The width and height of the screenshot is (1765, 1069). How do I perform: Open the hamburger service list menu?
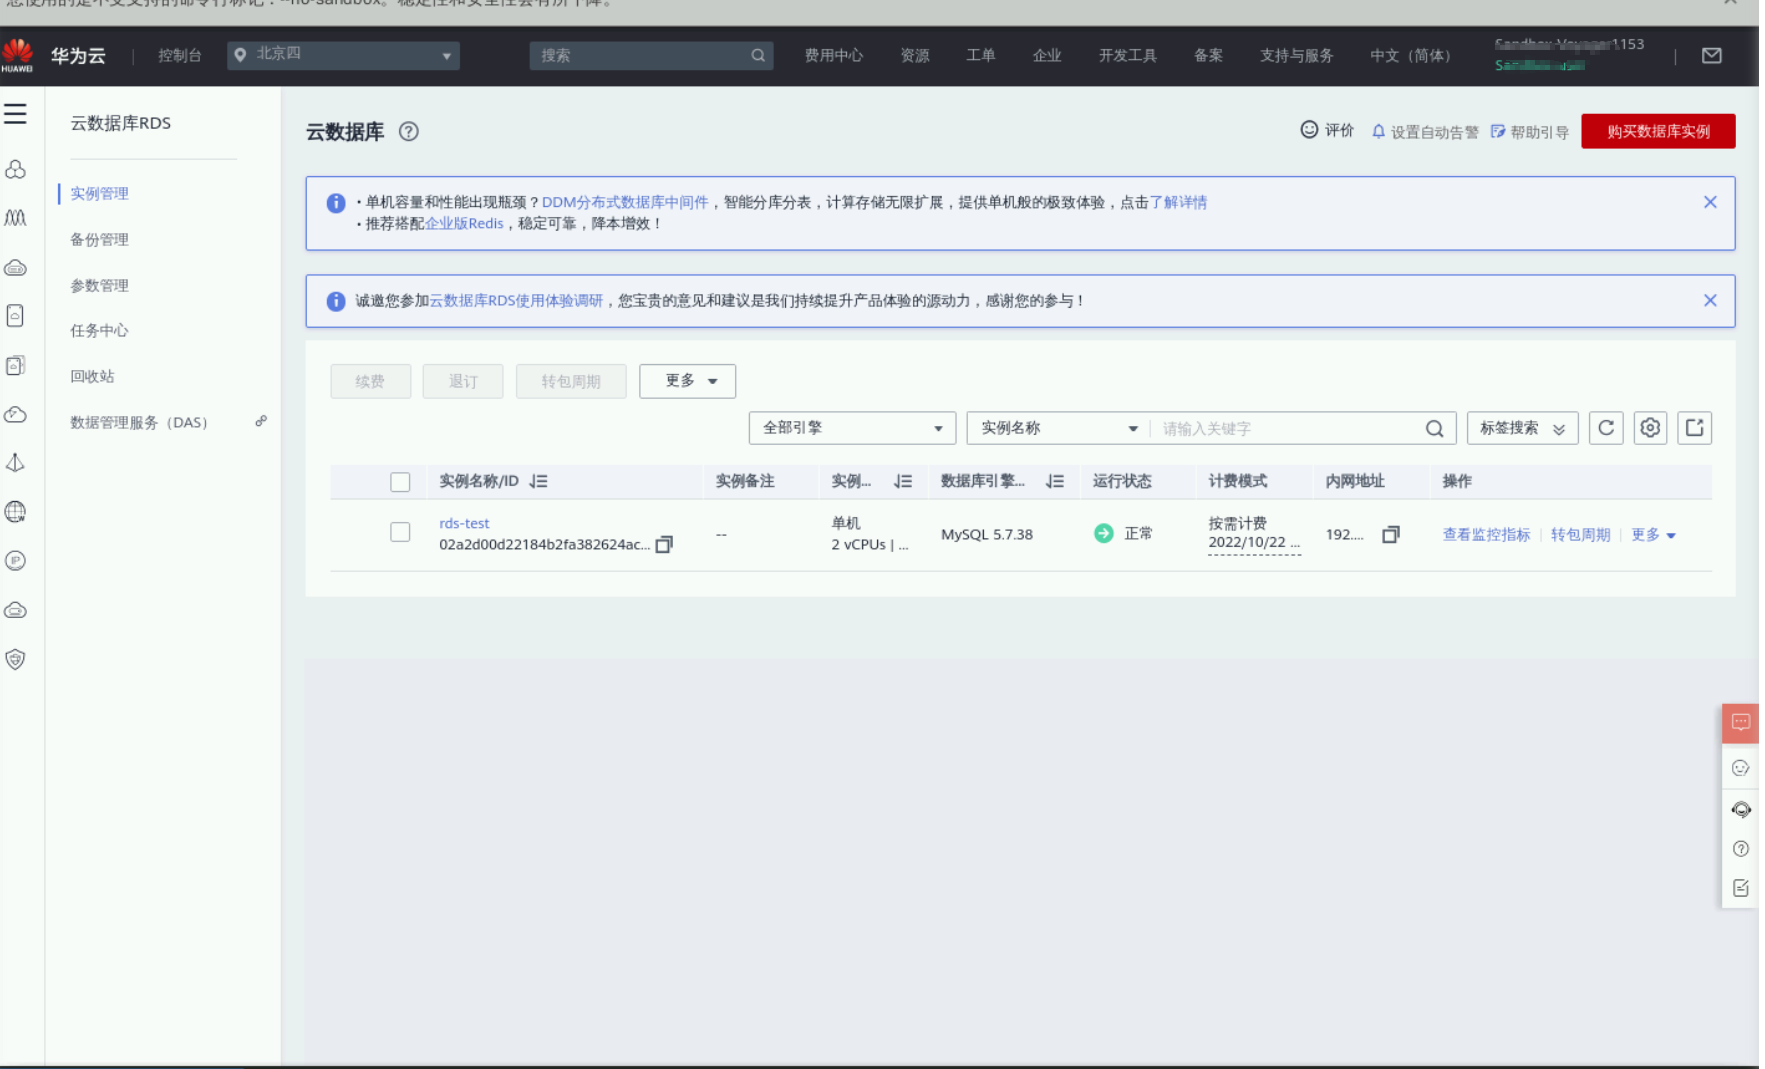pos(15,114)
